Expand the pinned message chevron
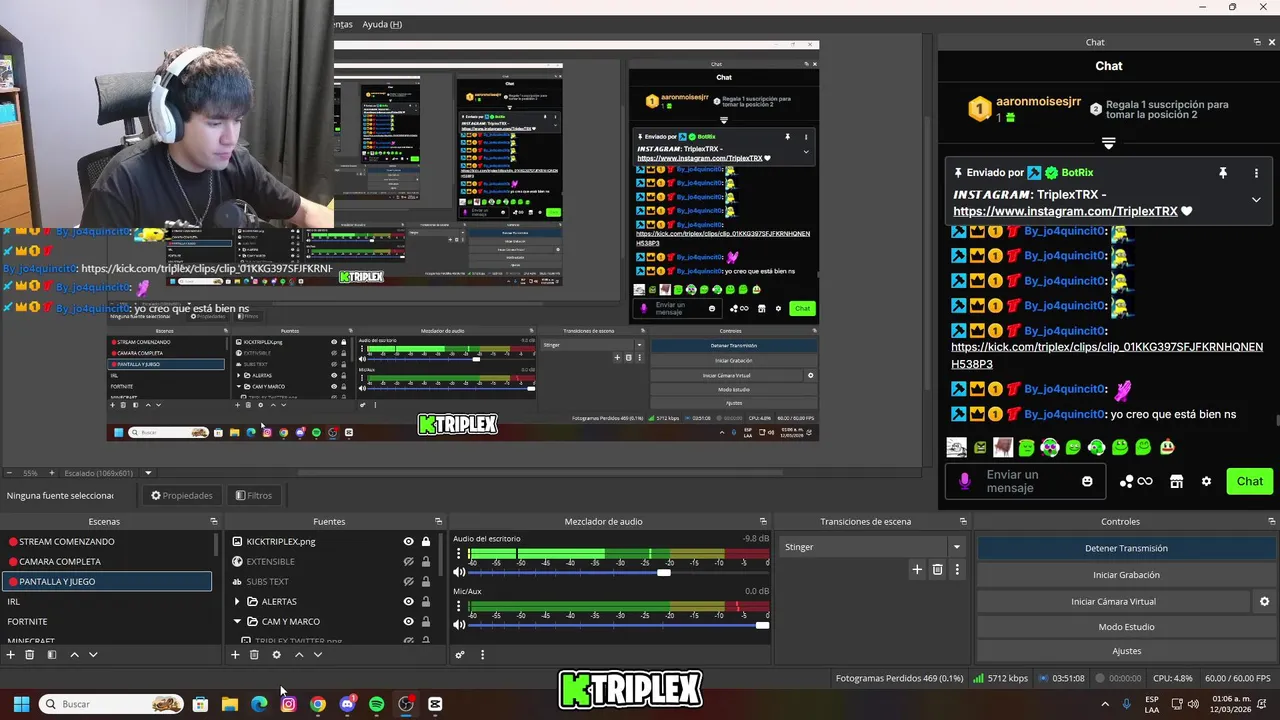 pos(1256,200)
